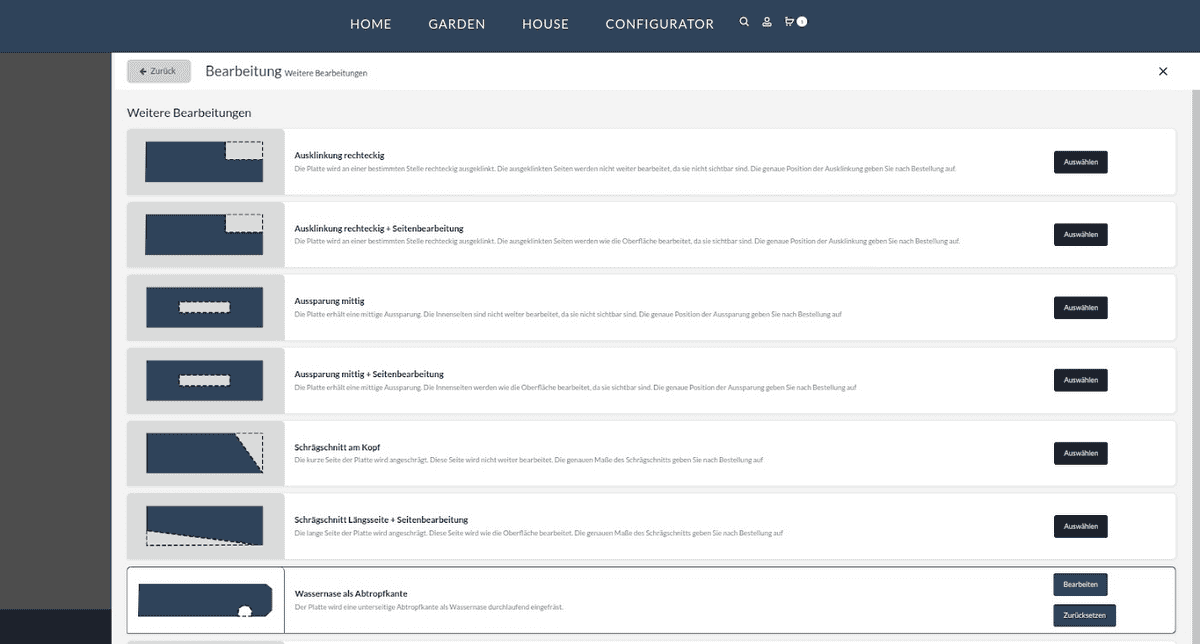1200x644 pixels.
Task: Select Auswählen for Ausklinkung rechteckig
Action: click(x=1080, y=162)
